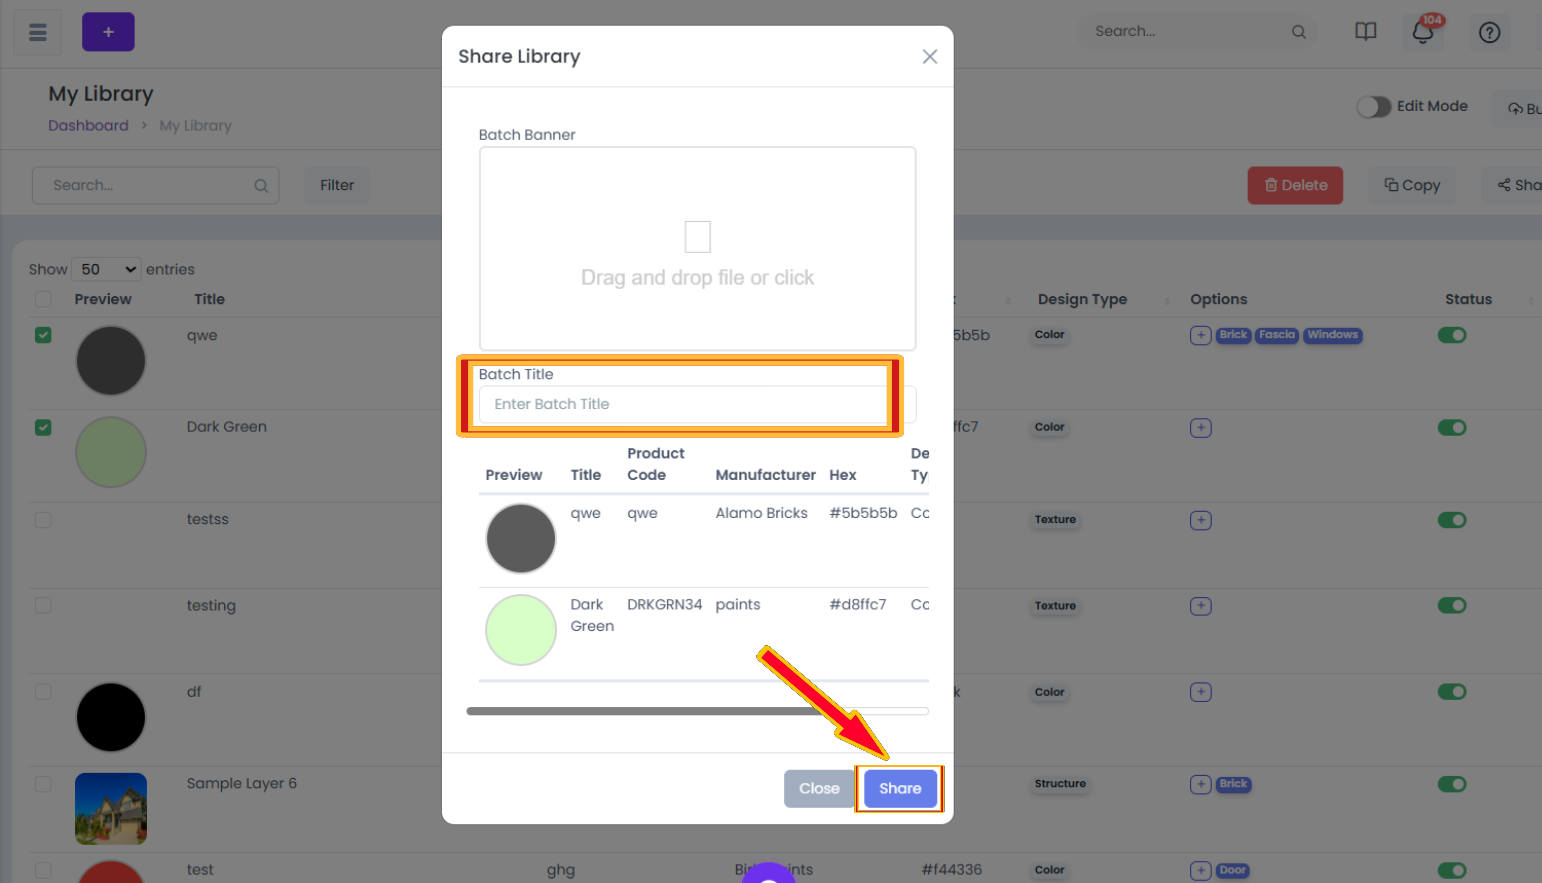Click Alamo Bricks manufacturer cell
The width and height of the screenshot is (1542, 883).
coord(761,513)
